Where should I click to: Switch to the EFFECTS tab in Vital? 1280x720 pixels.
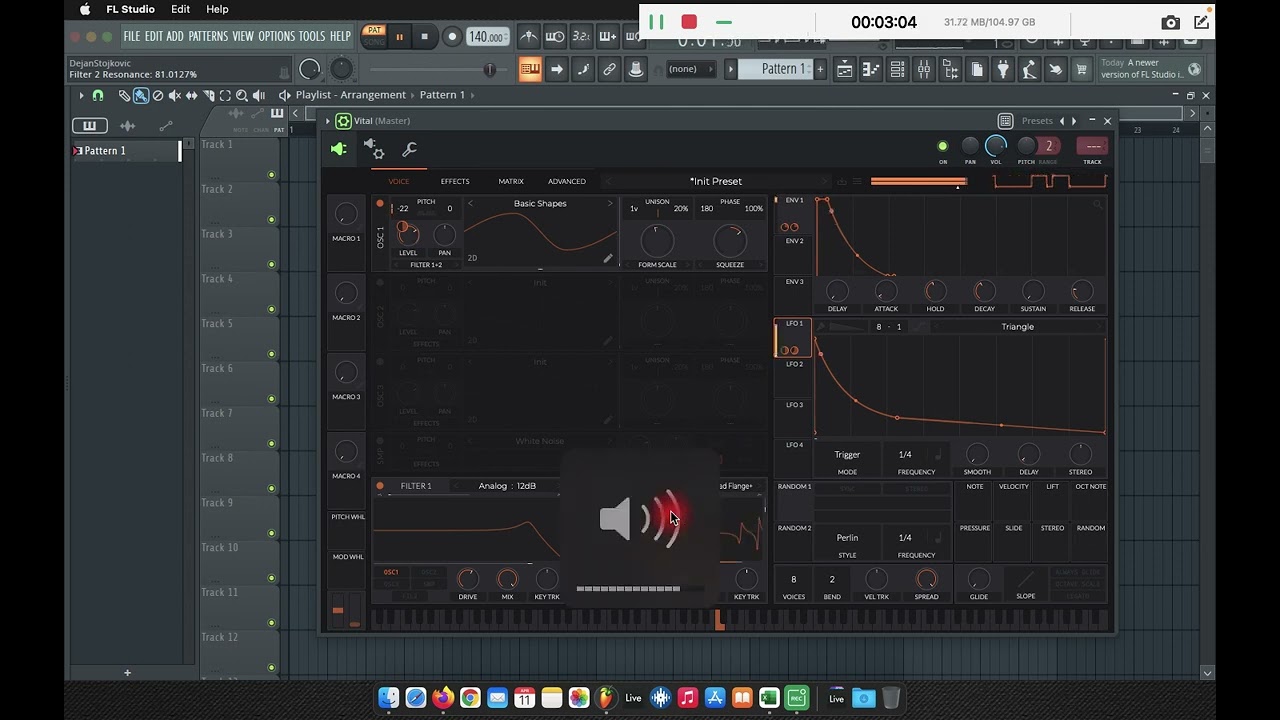coord(455,181)
